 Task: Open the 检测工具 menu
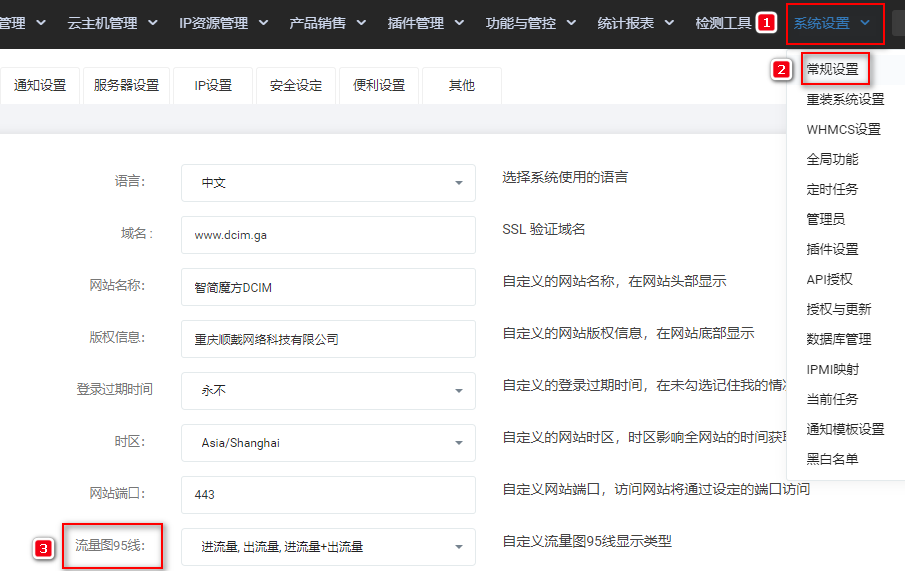coord(723,23)
